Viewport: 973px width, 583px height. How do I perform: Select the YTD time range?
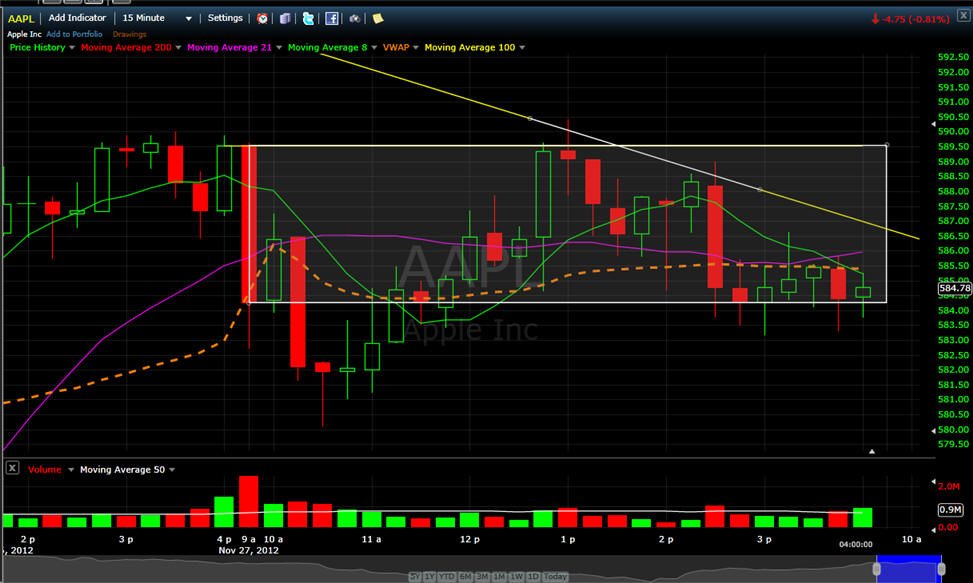click(447, 576)
